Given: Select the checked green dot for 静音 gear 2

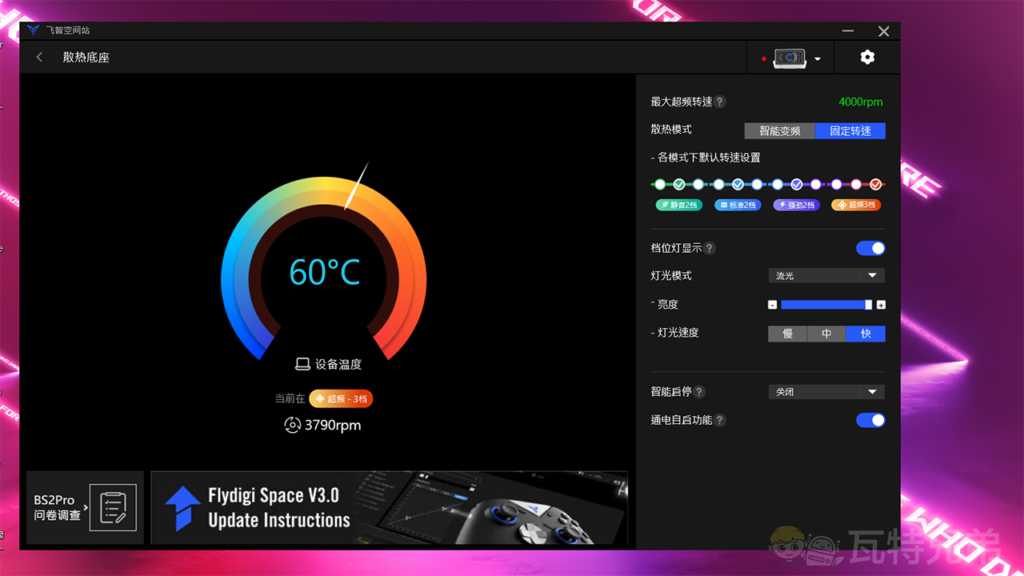Looking at the screenshot, I should [679, 184].
